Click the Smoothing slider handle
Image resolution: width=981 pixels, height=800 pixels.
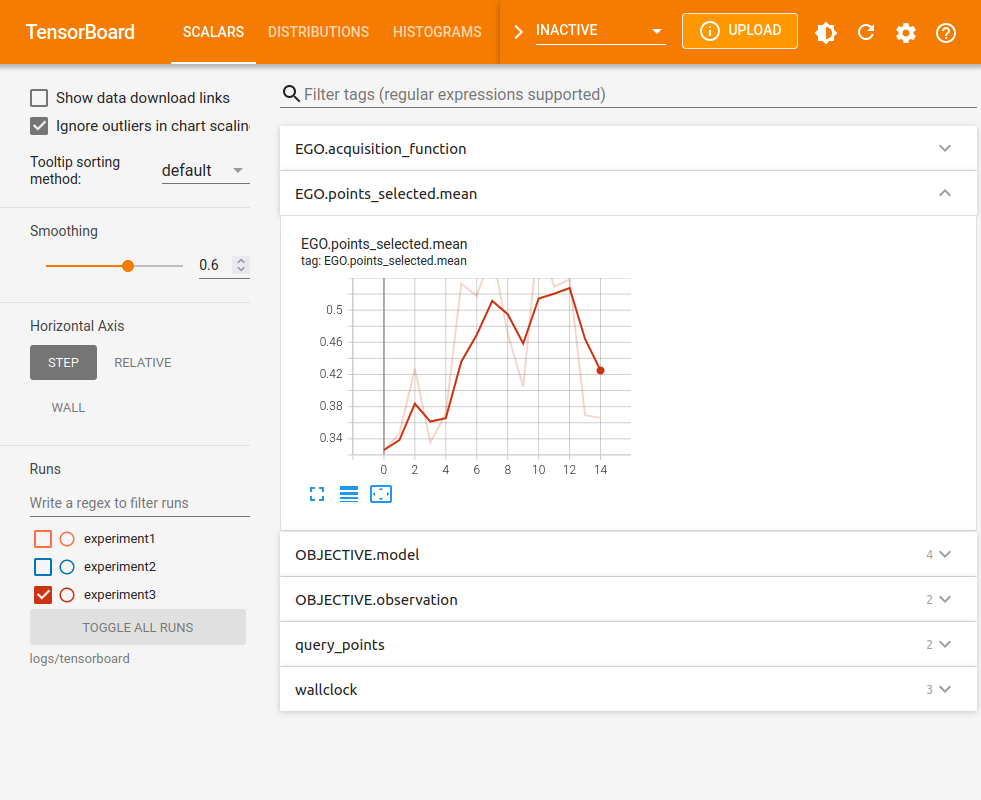coord(127,265)
